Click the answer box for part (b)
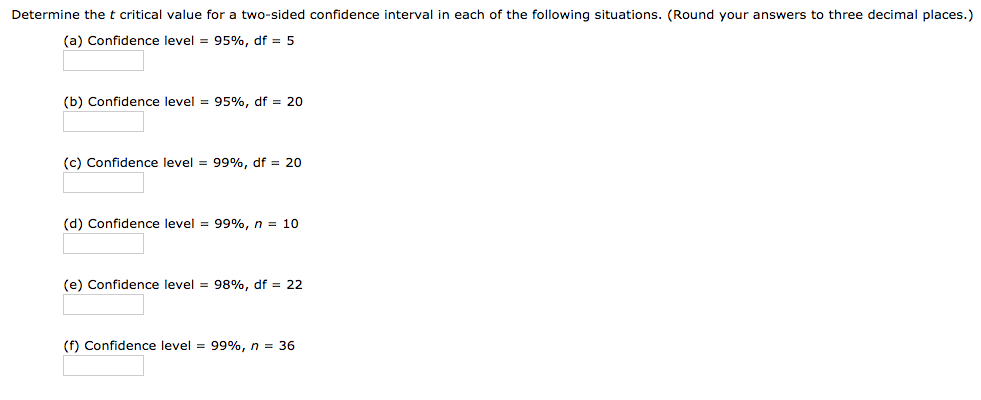This screenshot has width=981, height=400. (103, 122)
